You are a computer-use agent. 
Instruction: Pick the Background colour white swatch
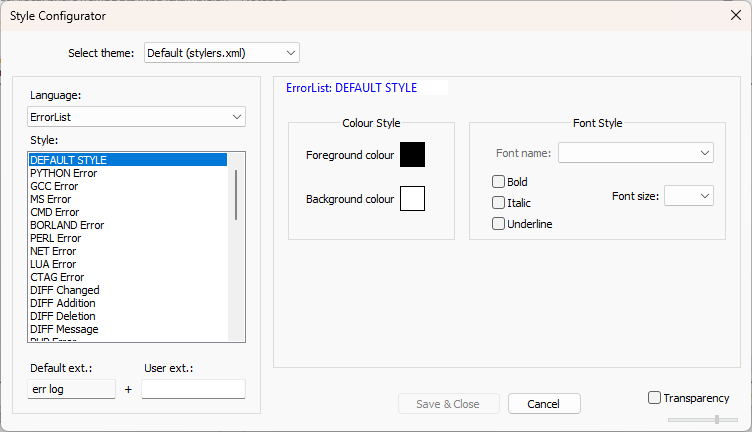412,198
